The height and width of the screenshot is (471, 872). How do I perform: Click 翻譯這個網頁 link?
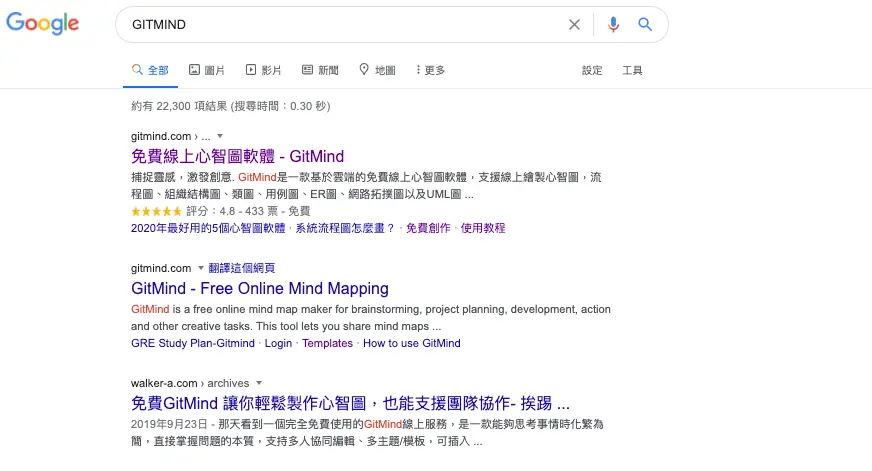click(242, 268)
